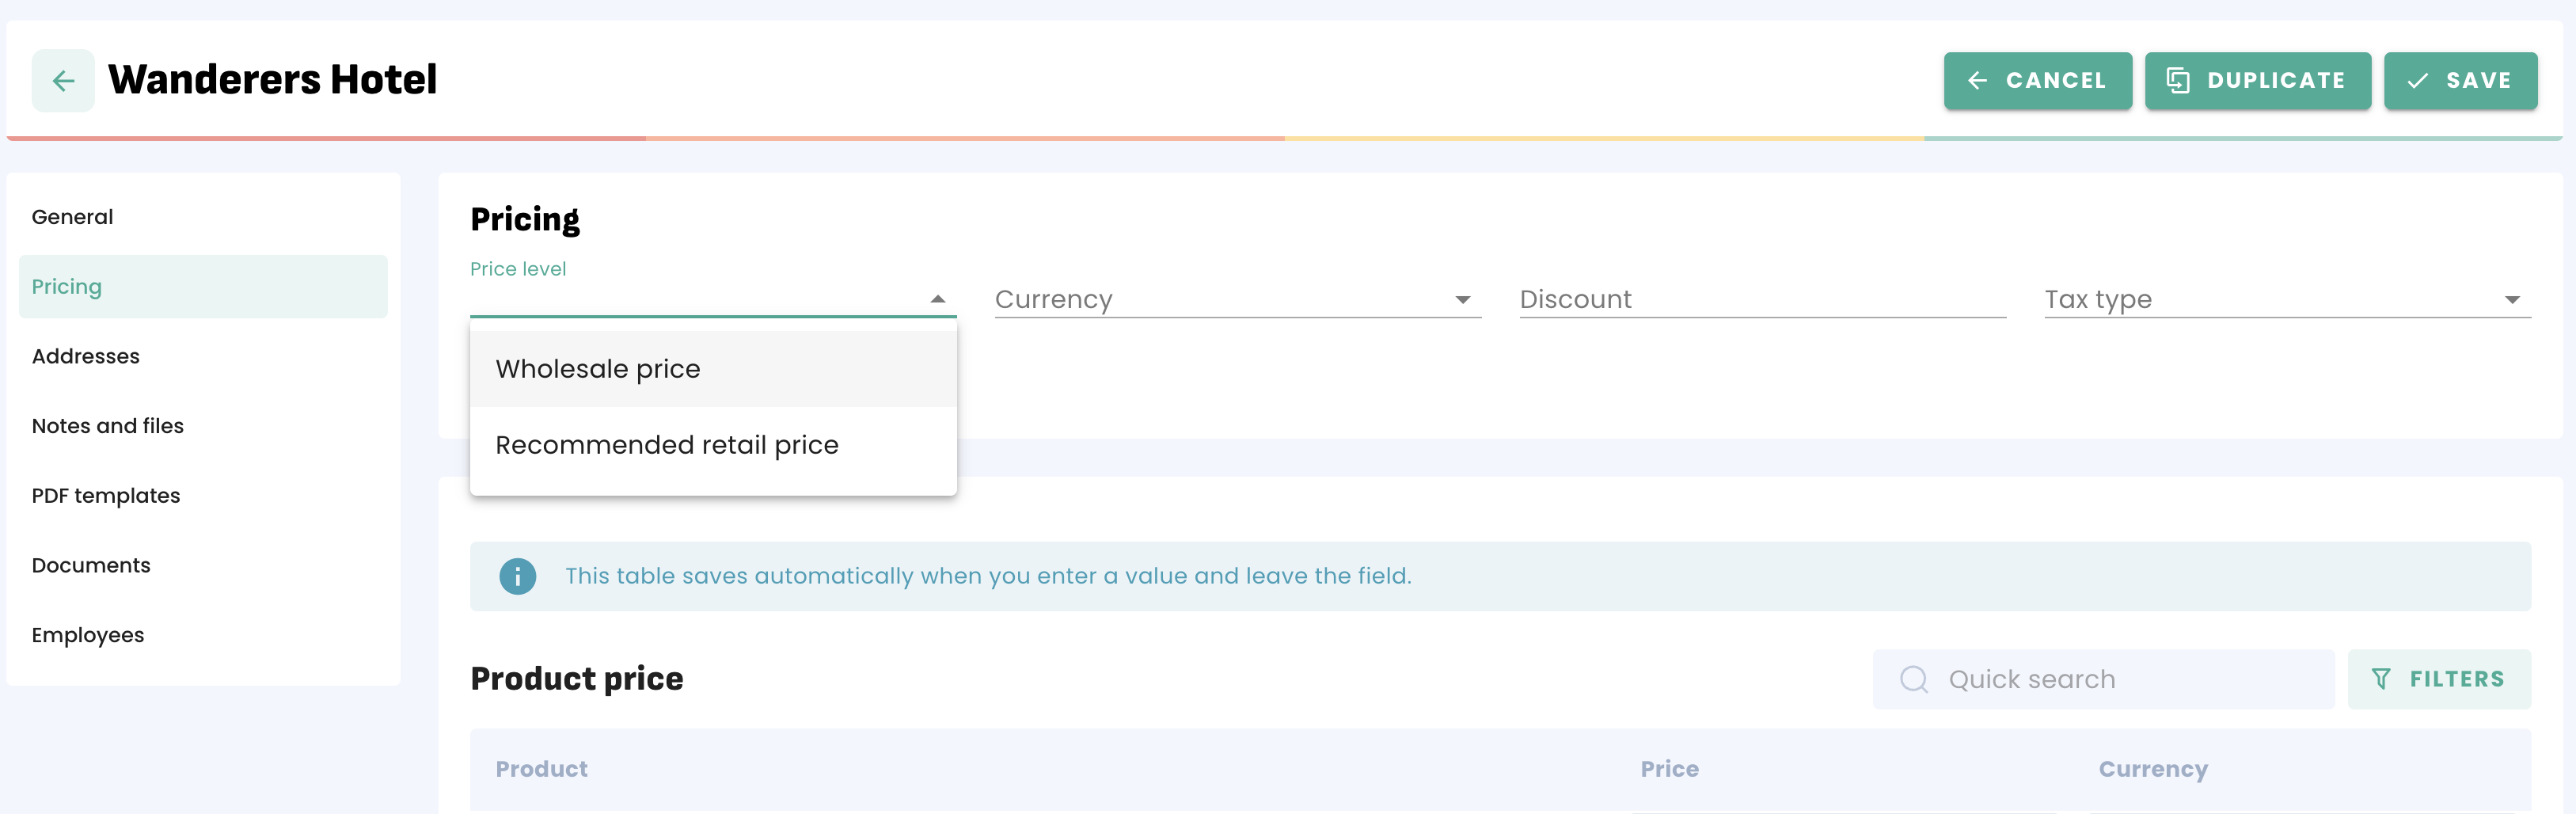The image size is (2576, 814).
Task: Click the info icon in the autosave notice
Action: pyautogui.click(x=517, y=576)
